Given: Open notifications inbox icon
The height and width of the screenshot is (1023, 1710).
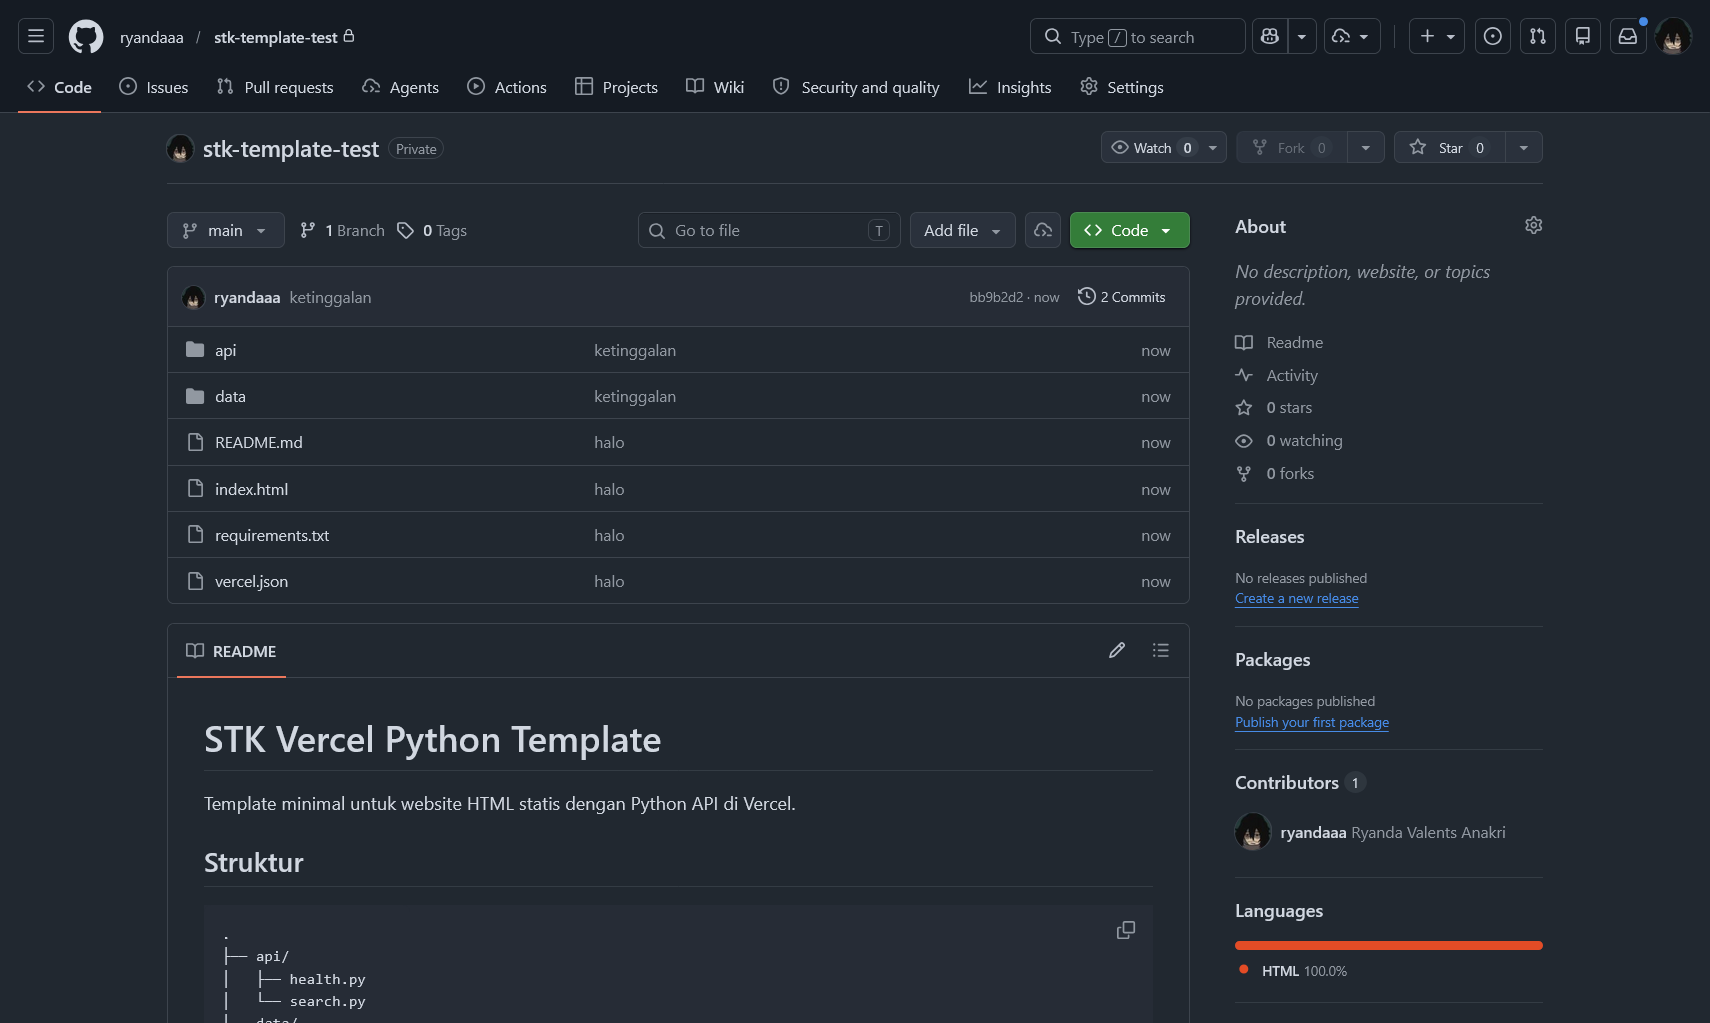Looking at the screenshot, I should coord(1628,36).
